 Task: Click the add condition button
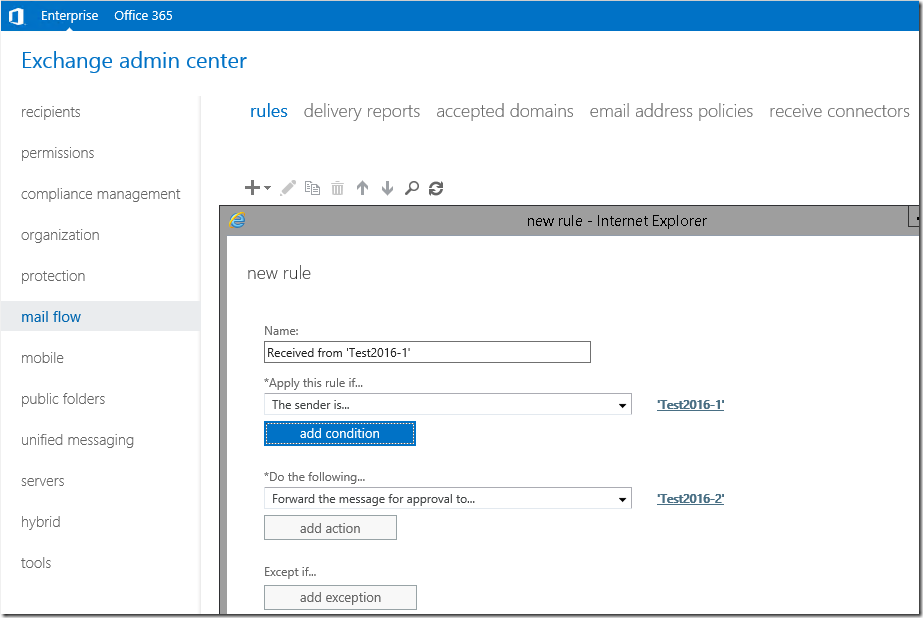tap(340, 434)
